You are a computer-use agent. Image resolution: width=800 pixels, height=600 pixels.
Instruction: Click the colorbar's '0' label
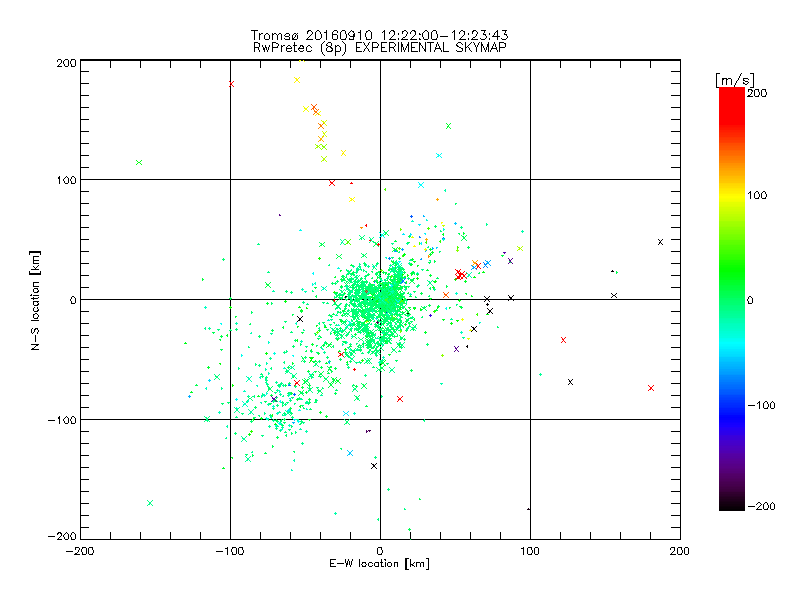tap(750, 300)
